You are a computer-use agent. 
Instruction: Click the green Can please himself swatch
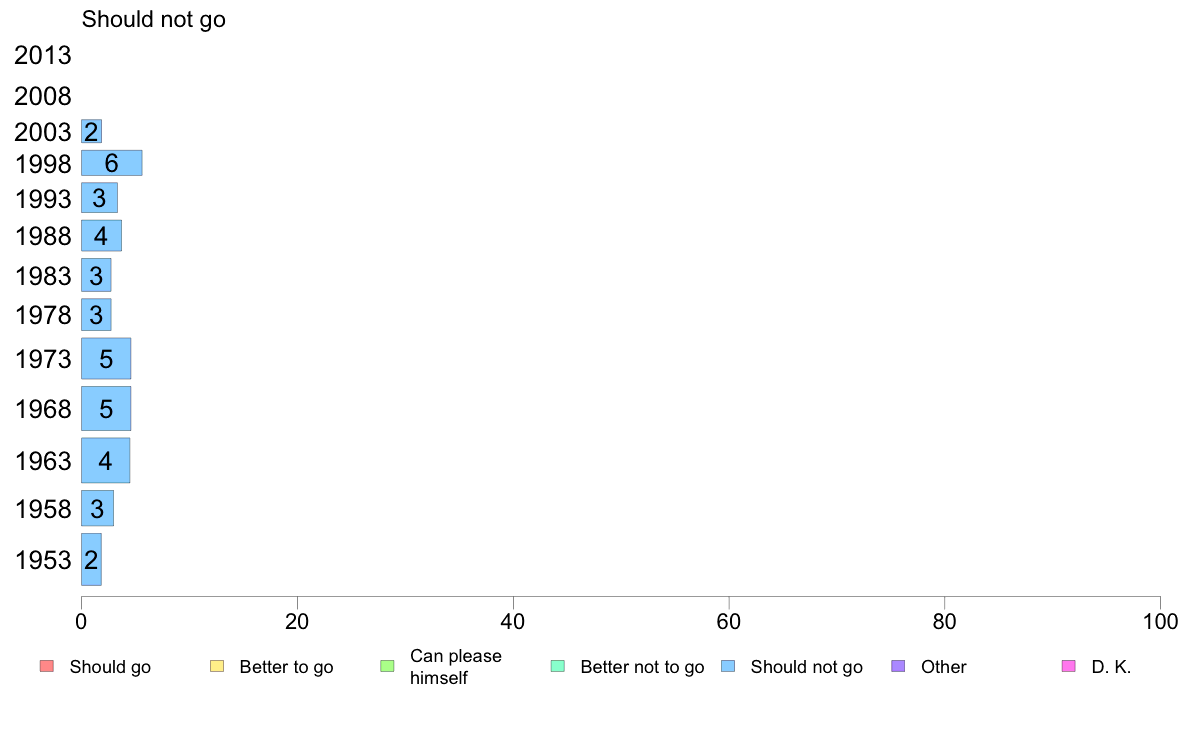point(387,666)
